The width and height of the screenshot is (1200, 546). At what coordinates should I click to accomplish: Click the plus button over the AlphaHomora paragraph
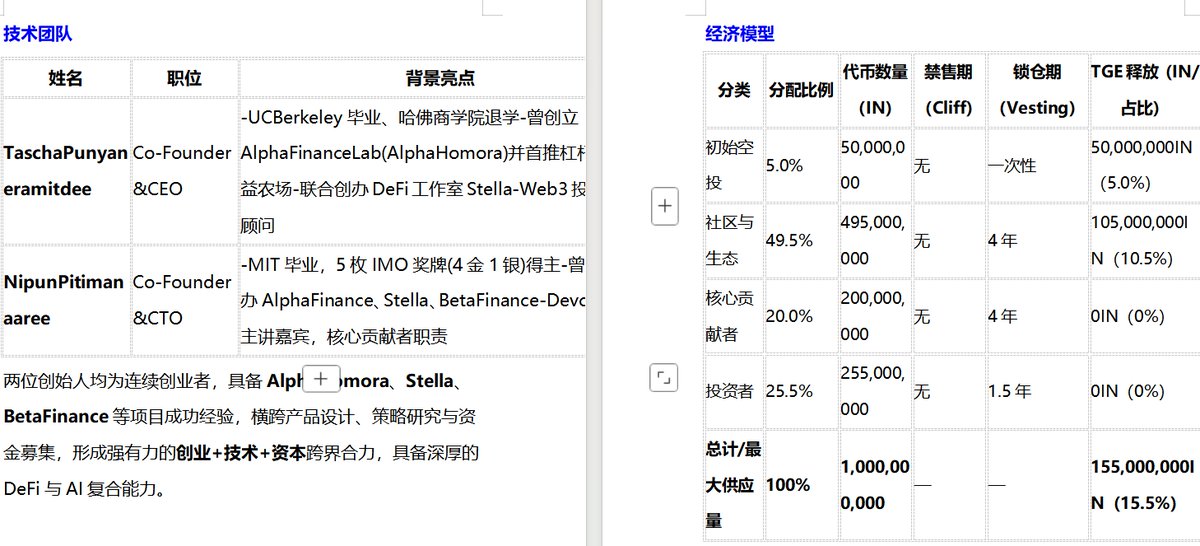click(x=321, y=379)
